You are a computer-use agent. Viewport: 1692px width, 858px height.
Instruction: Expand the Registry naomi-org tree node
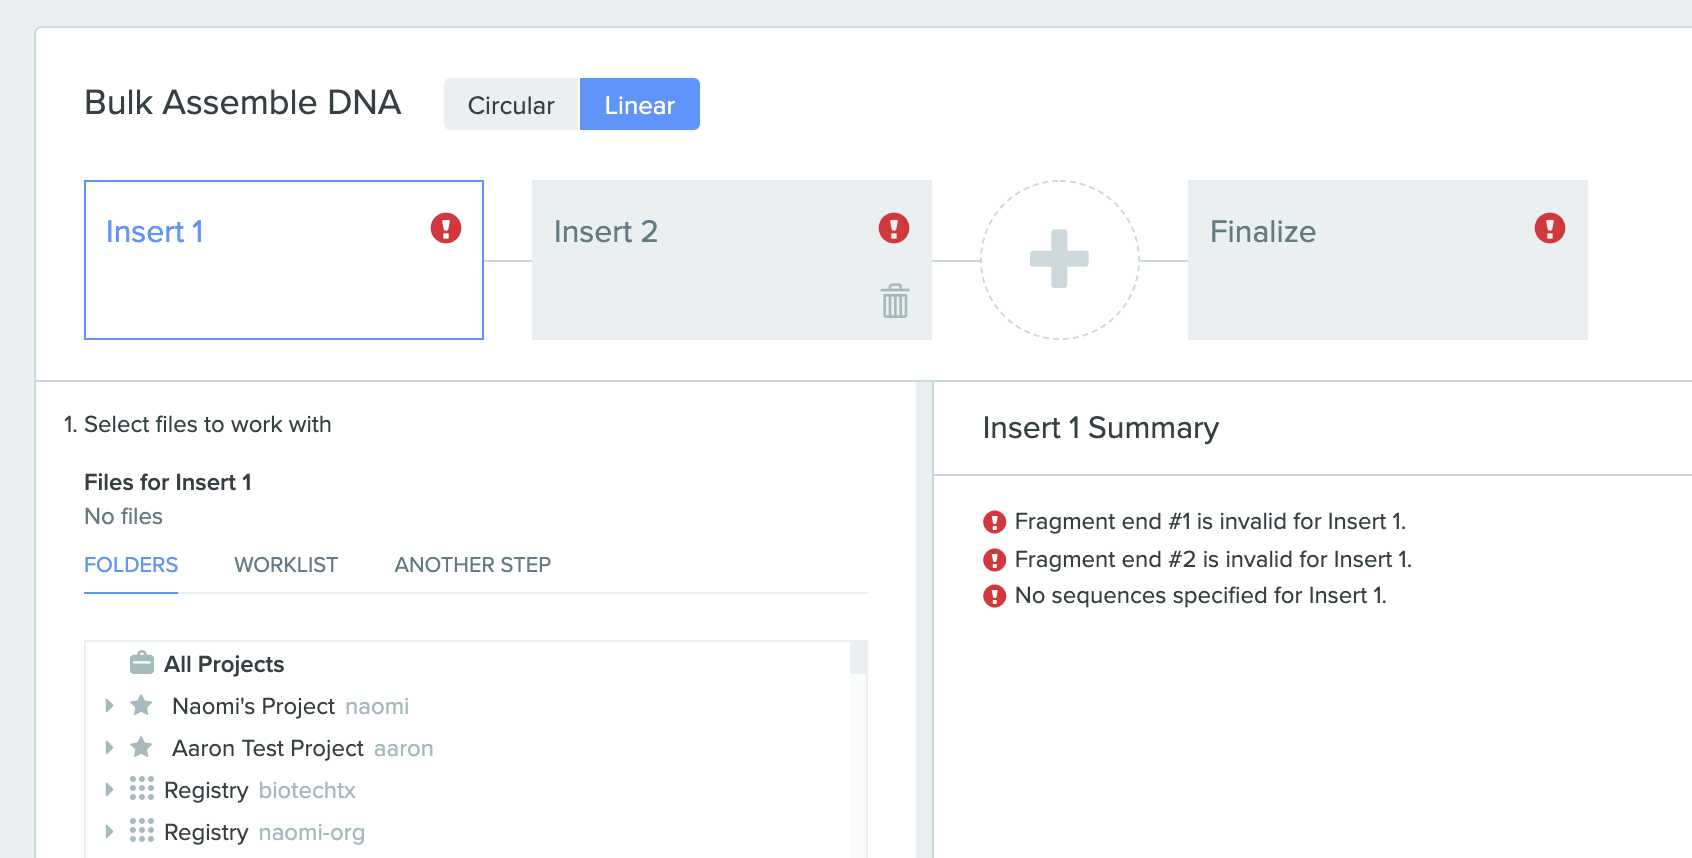coord(109,831)
